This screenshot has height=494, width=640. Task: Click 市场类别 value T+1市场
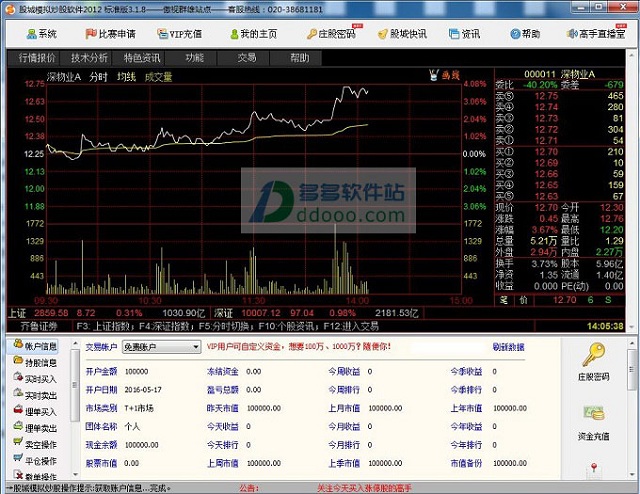tap(139, 408)
